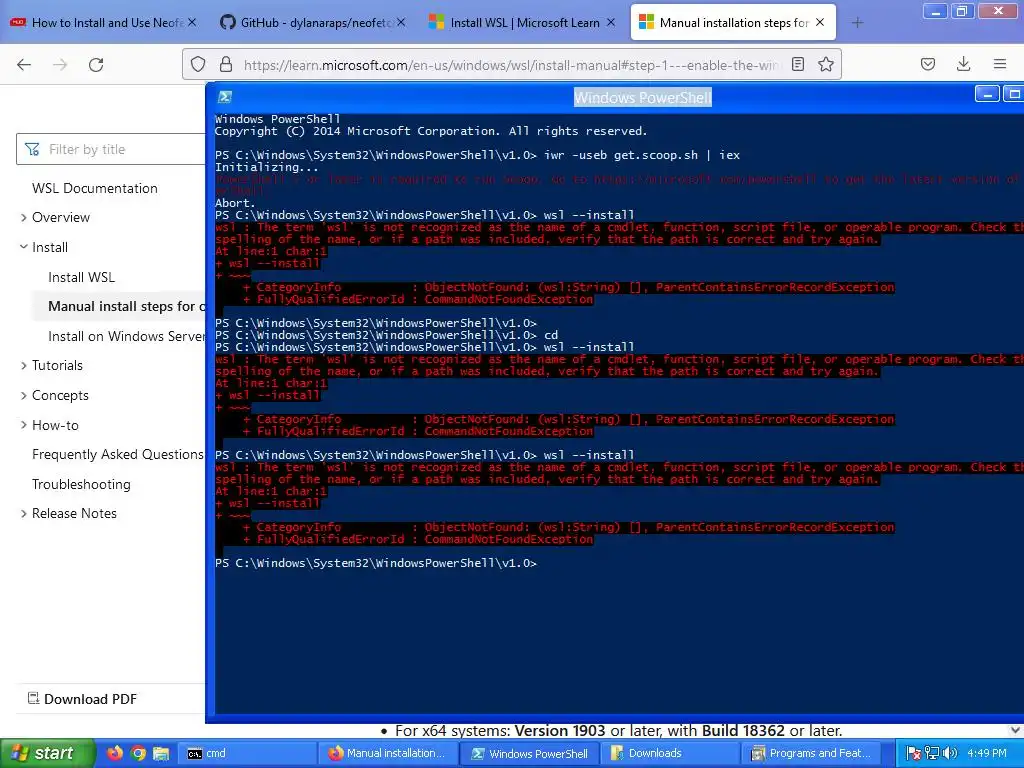
Task: Switch to cmd taskbar button
Action: (x=247, y=753)
